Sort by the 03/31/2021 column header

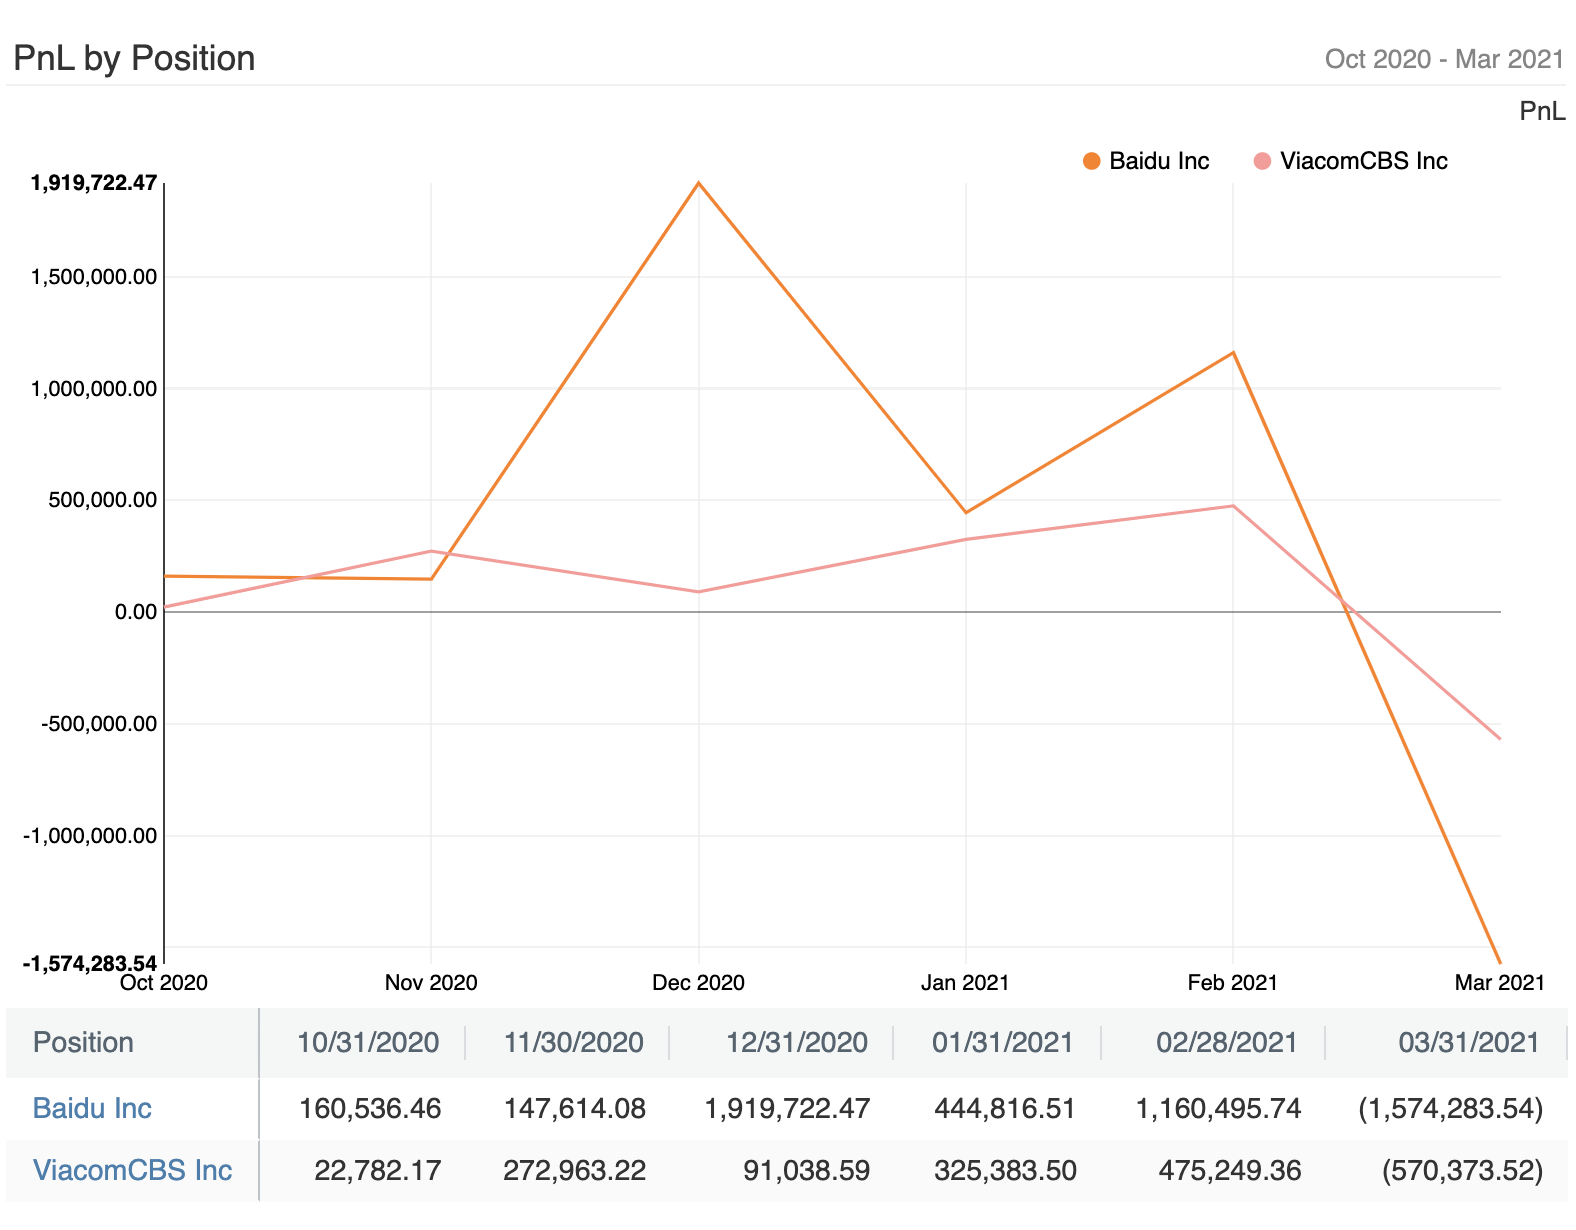1469,1042
